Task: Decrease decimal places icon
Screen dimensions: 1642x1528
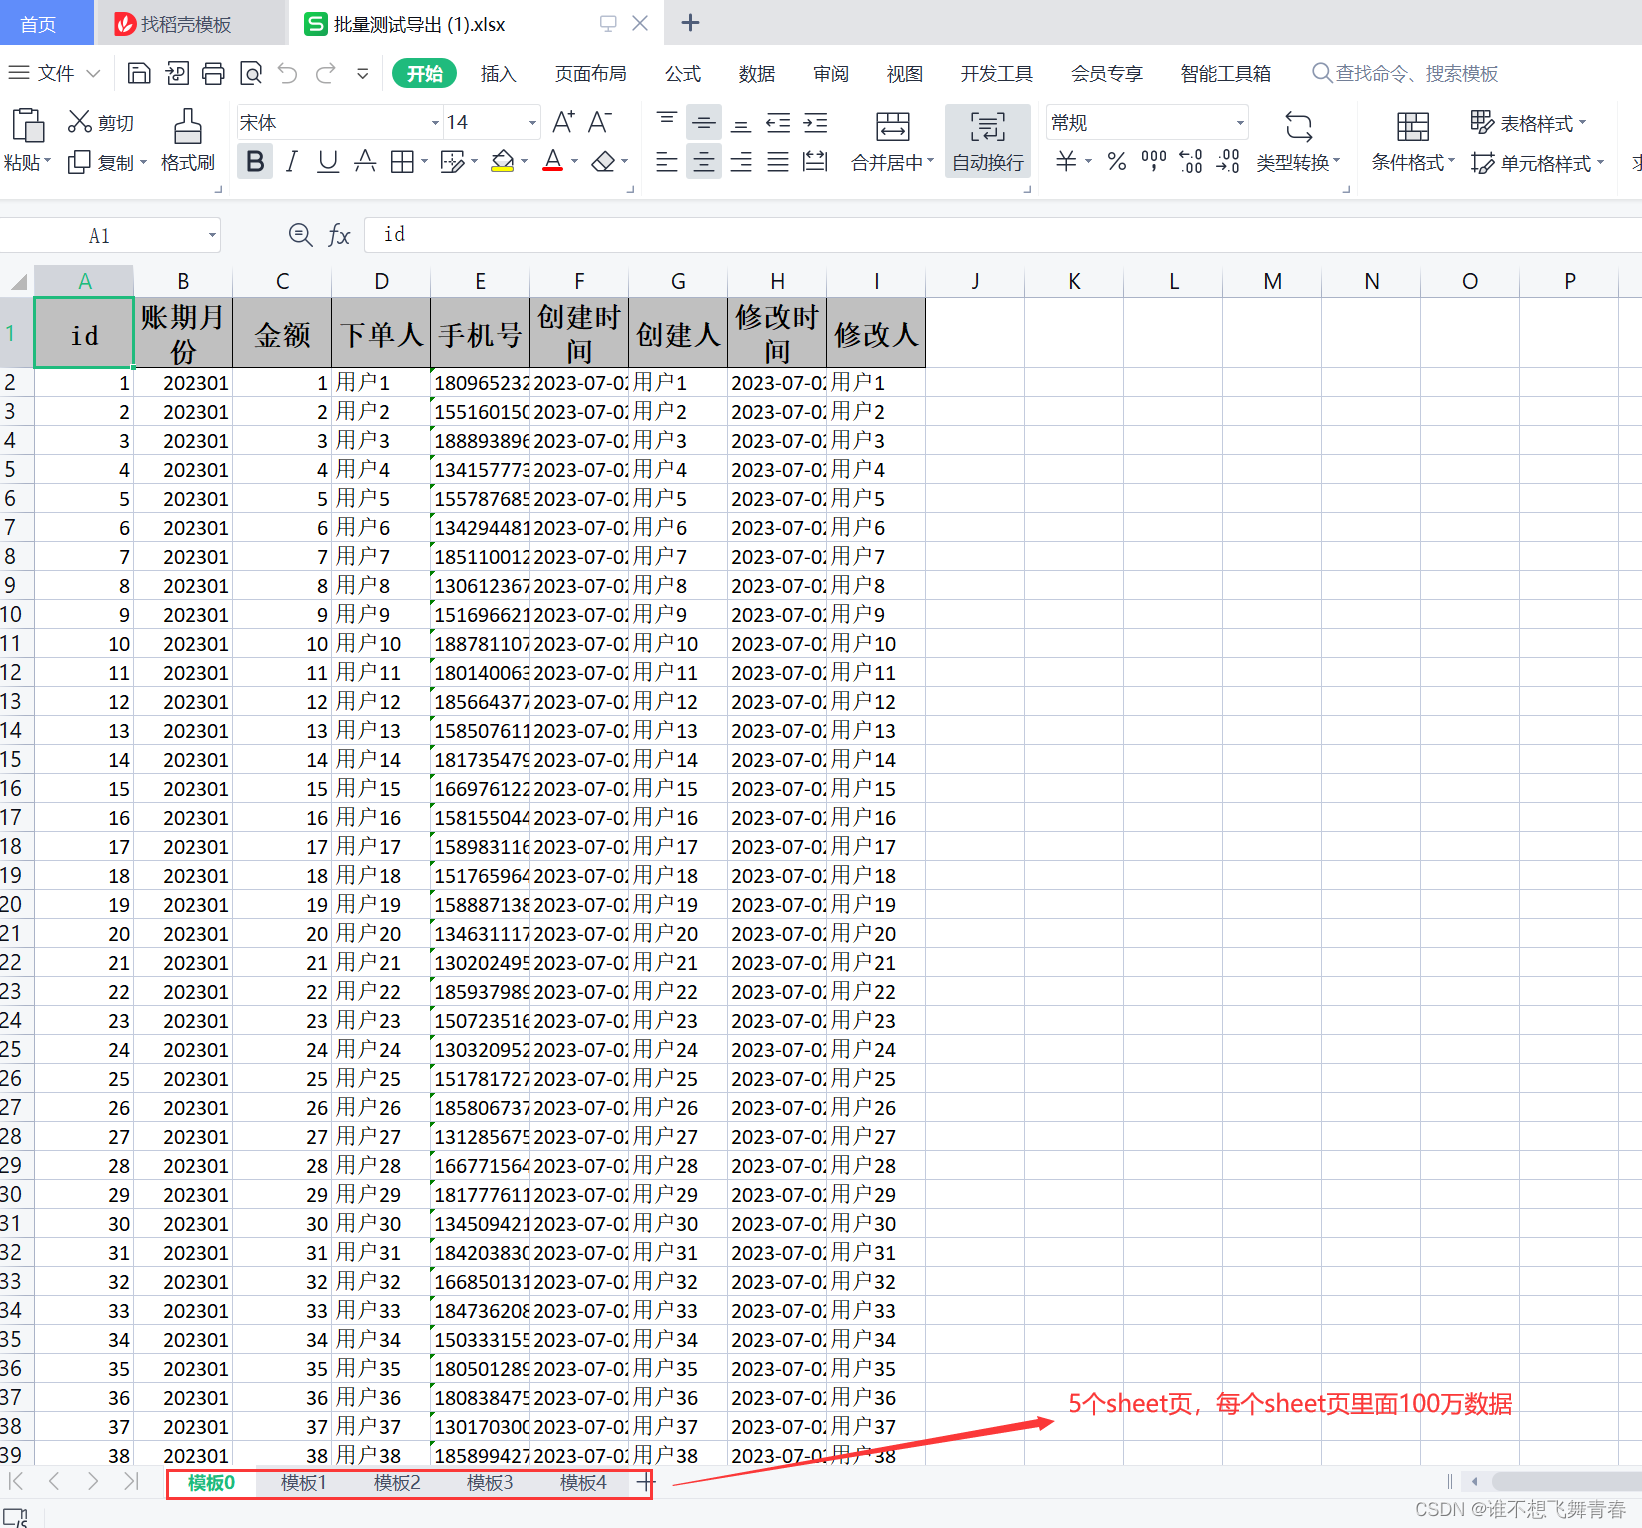Action: pos(1228,161)
